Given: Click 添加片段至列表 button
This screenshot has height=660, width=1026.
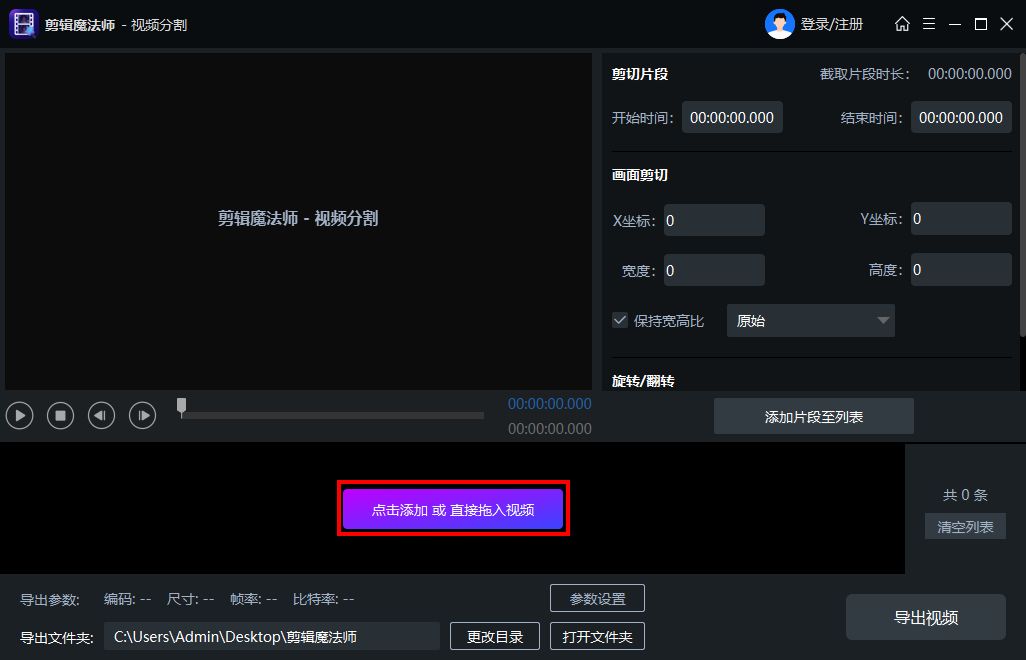Looking at the screenshot, I should coord(813,417).
